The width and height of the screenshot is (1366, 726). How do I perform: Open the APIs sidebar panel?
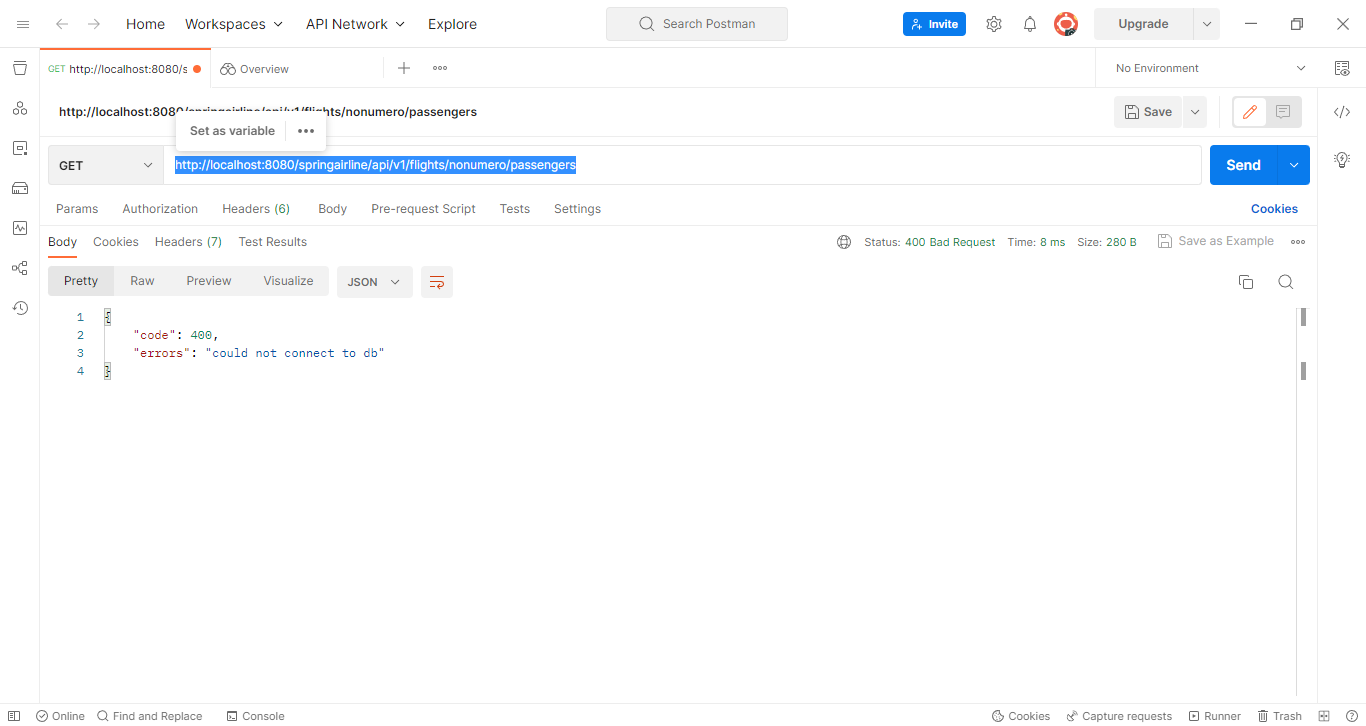19,108
